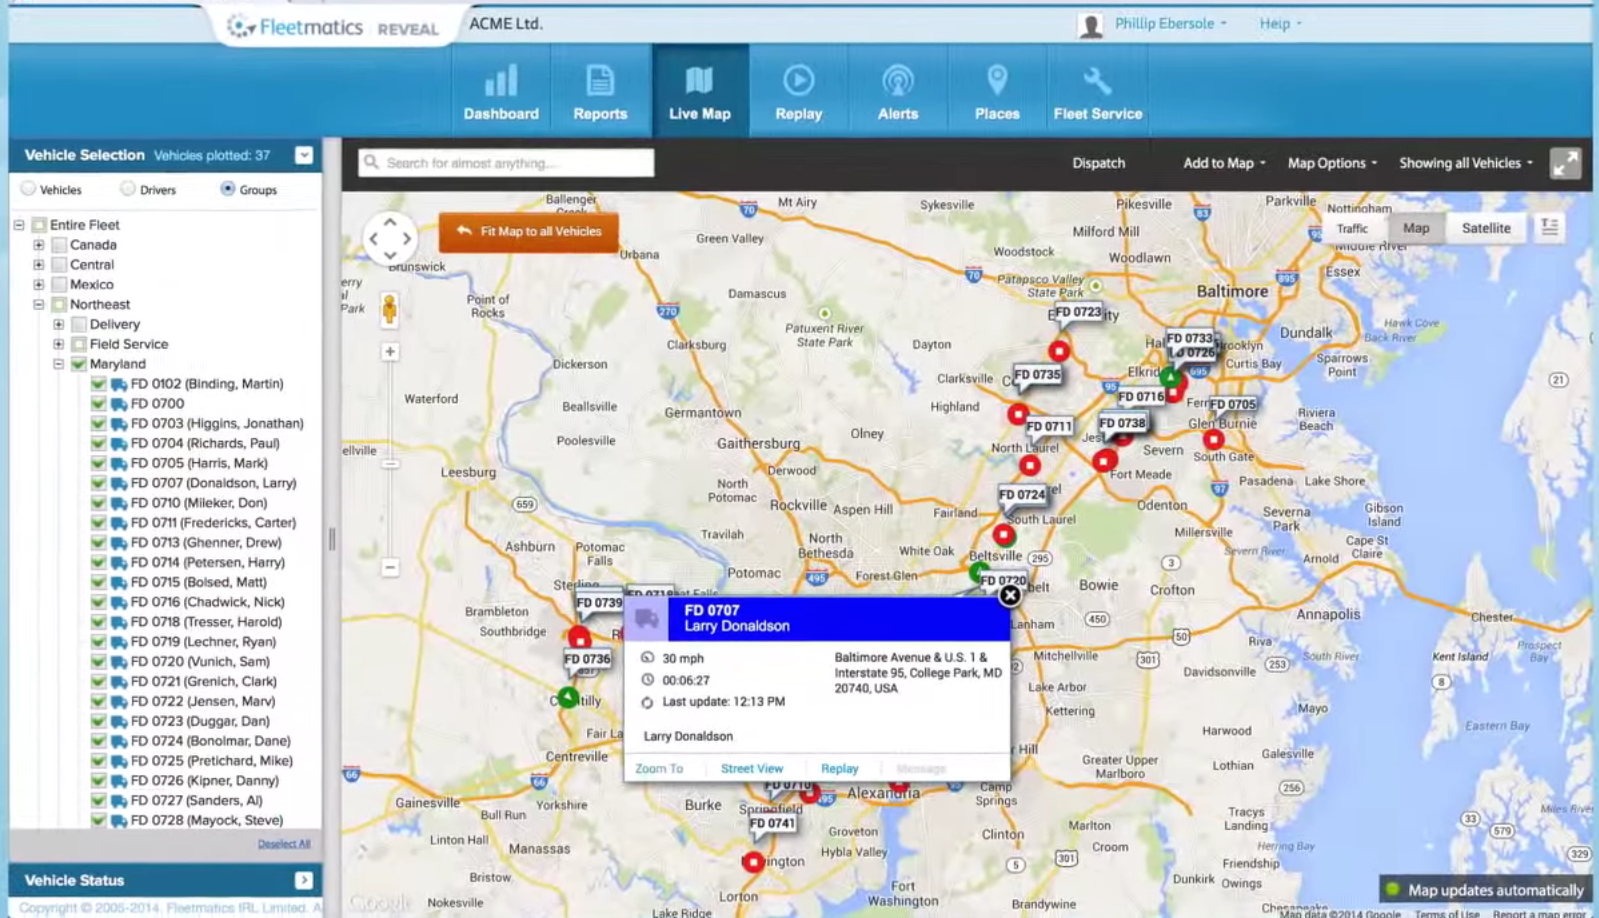
Task: Open the Showing all Vehicles dropdown
Action: coord(1465,163)
